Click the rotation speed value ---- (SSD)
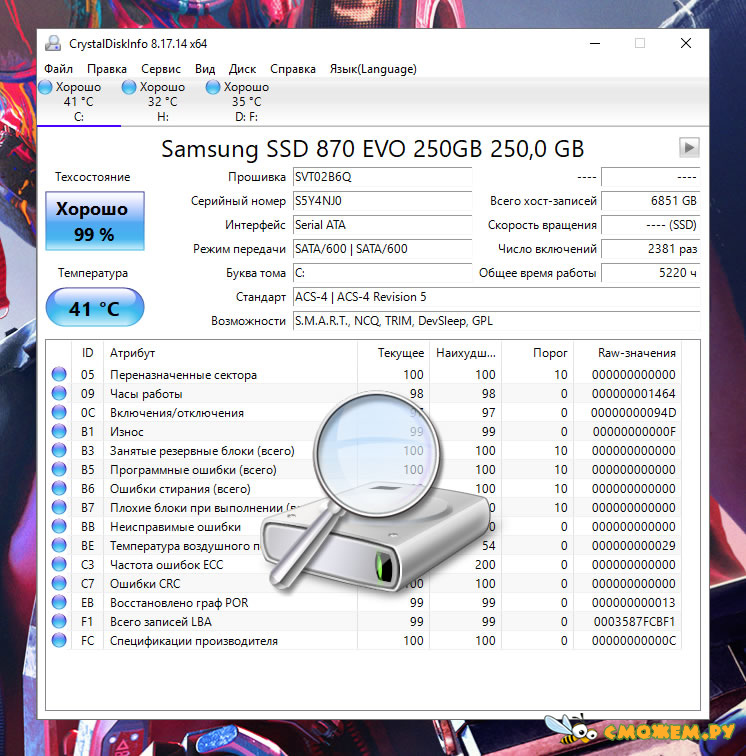Screen dimensions: 746x756 (651, 225)
